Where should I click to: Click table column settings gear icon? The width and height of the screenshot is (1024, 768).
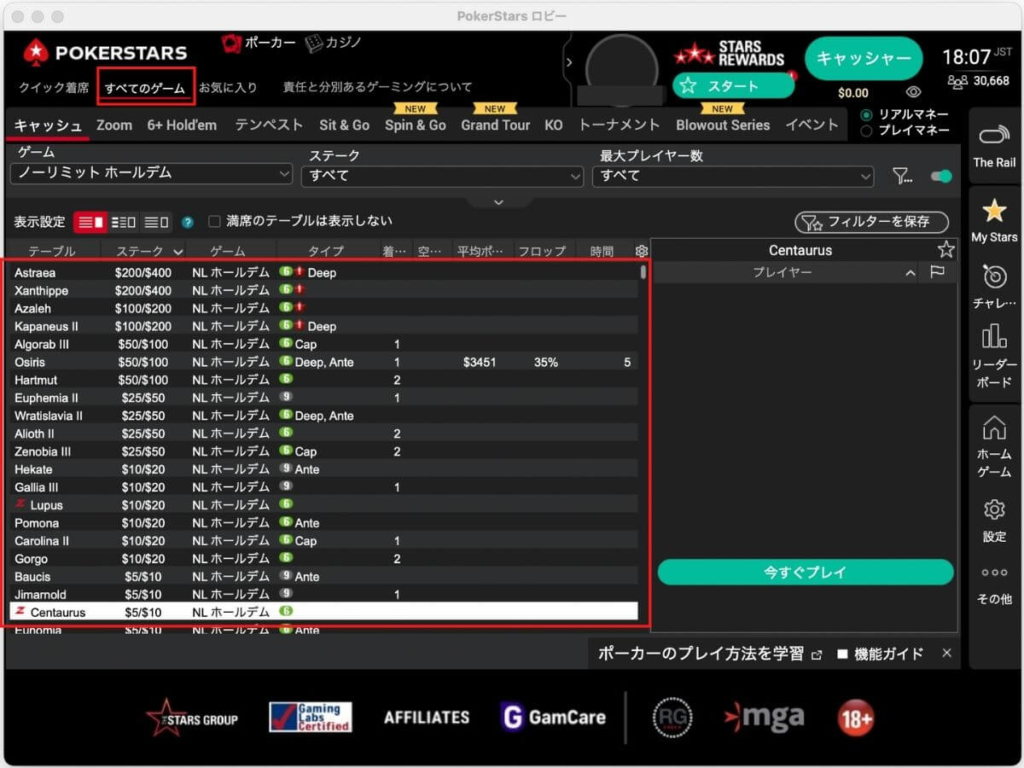(x=641, y=251)
